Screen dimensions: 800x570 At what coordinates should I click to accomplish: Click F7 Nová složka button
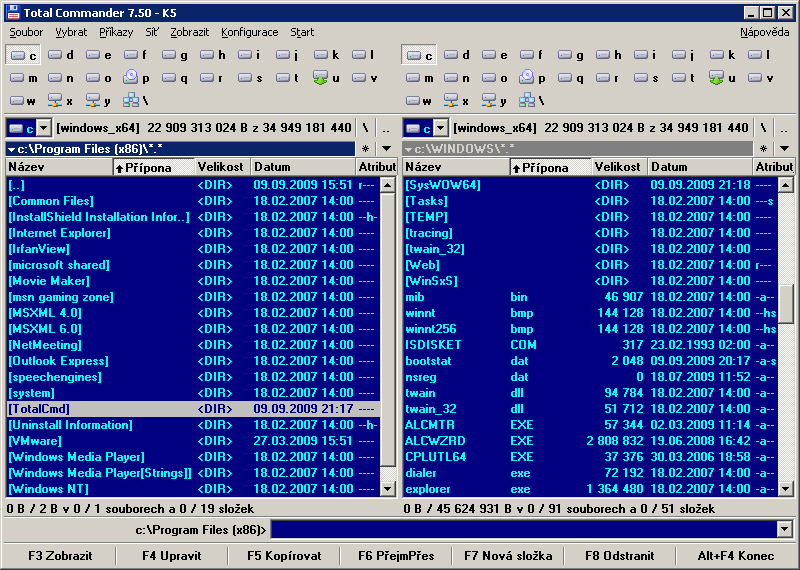coord(508,556)
